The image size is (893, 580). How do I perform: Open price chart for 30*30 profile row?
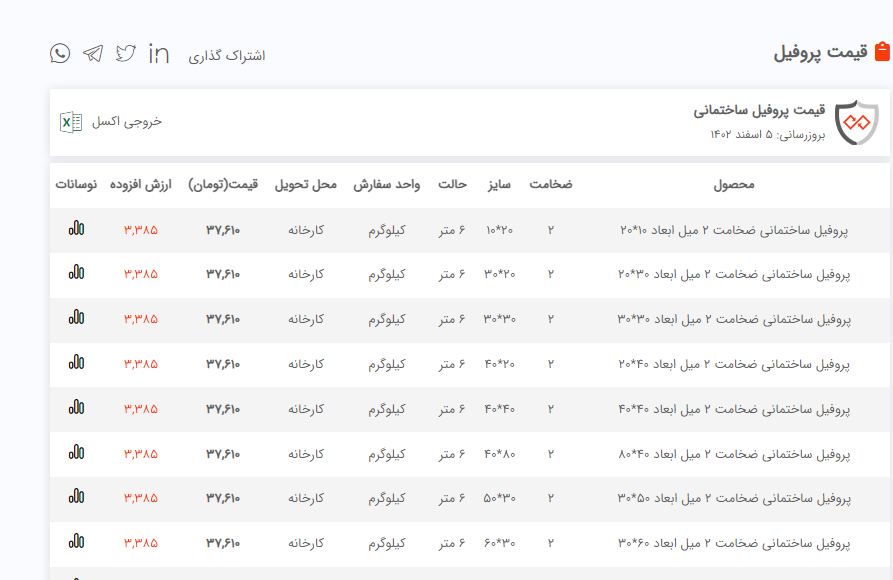[x=76, y=317]
